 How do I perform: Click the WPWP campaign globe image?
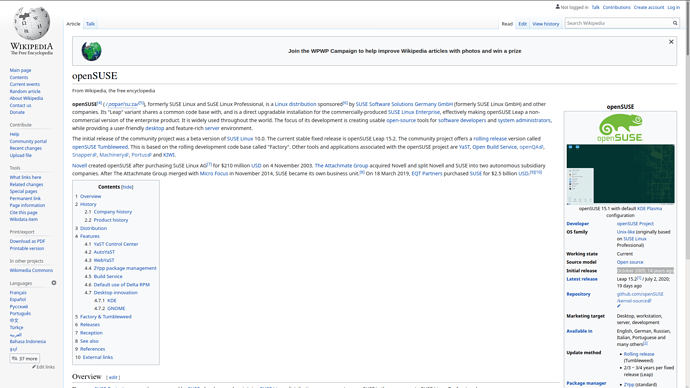pyautogui.click(x=92, y=51)
